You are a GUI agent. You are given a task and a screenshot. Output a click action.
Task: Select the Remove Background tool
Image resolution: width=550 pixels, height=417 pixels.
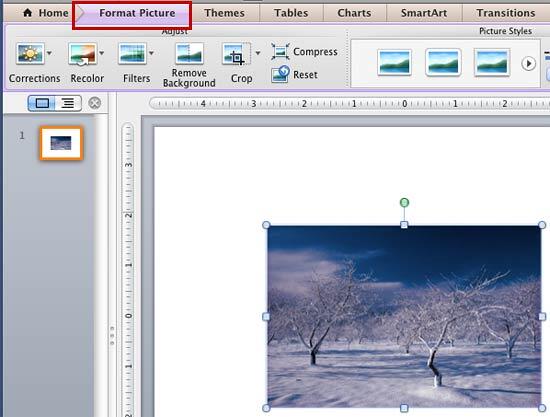click(x=189, y=64)
